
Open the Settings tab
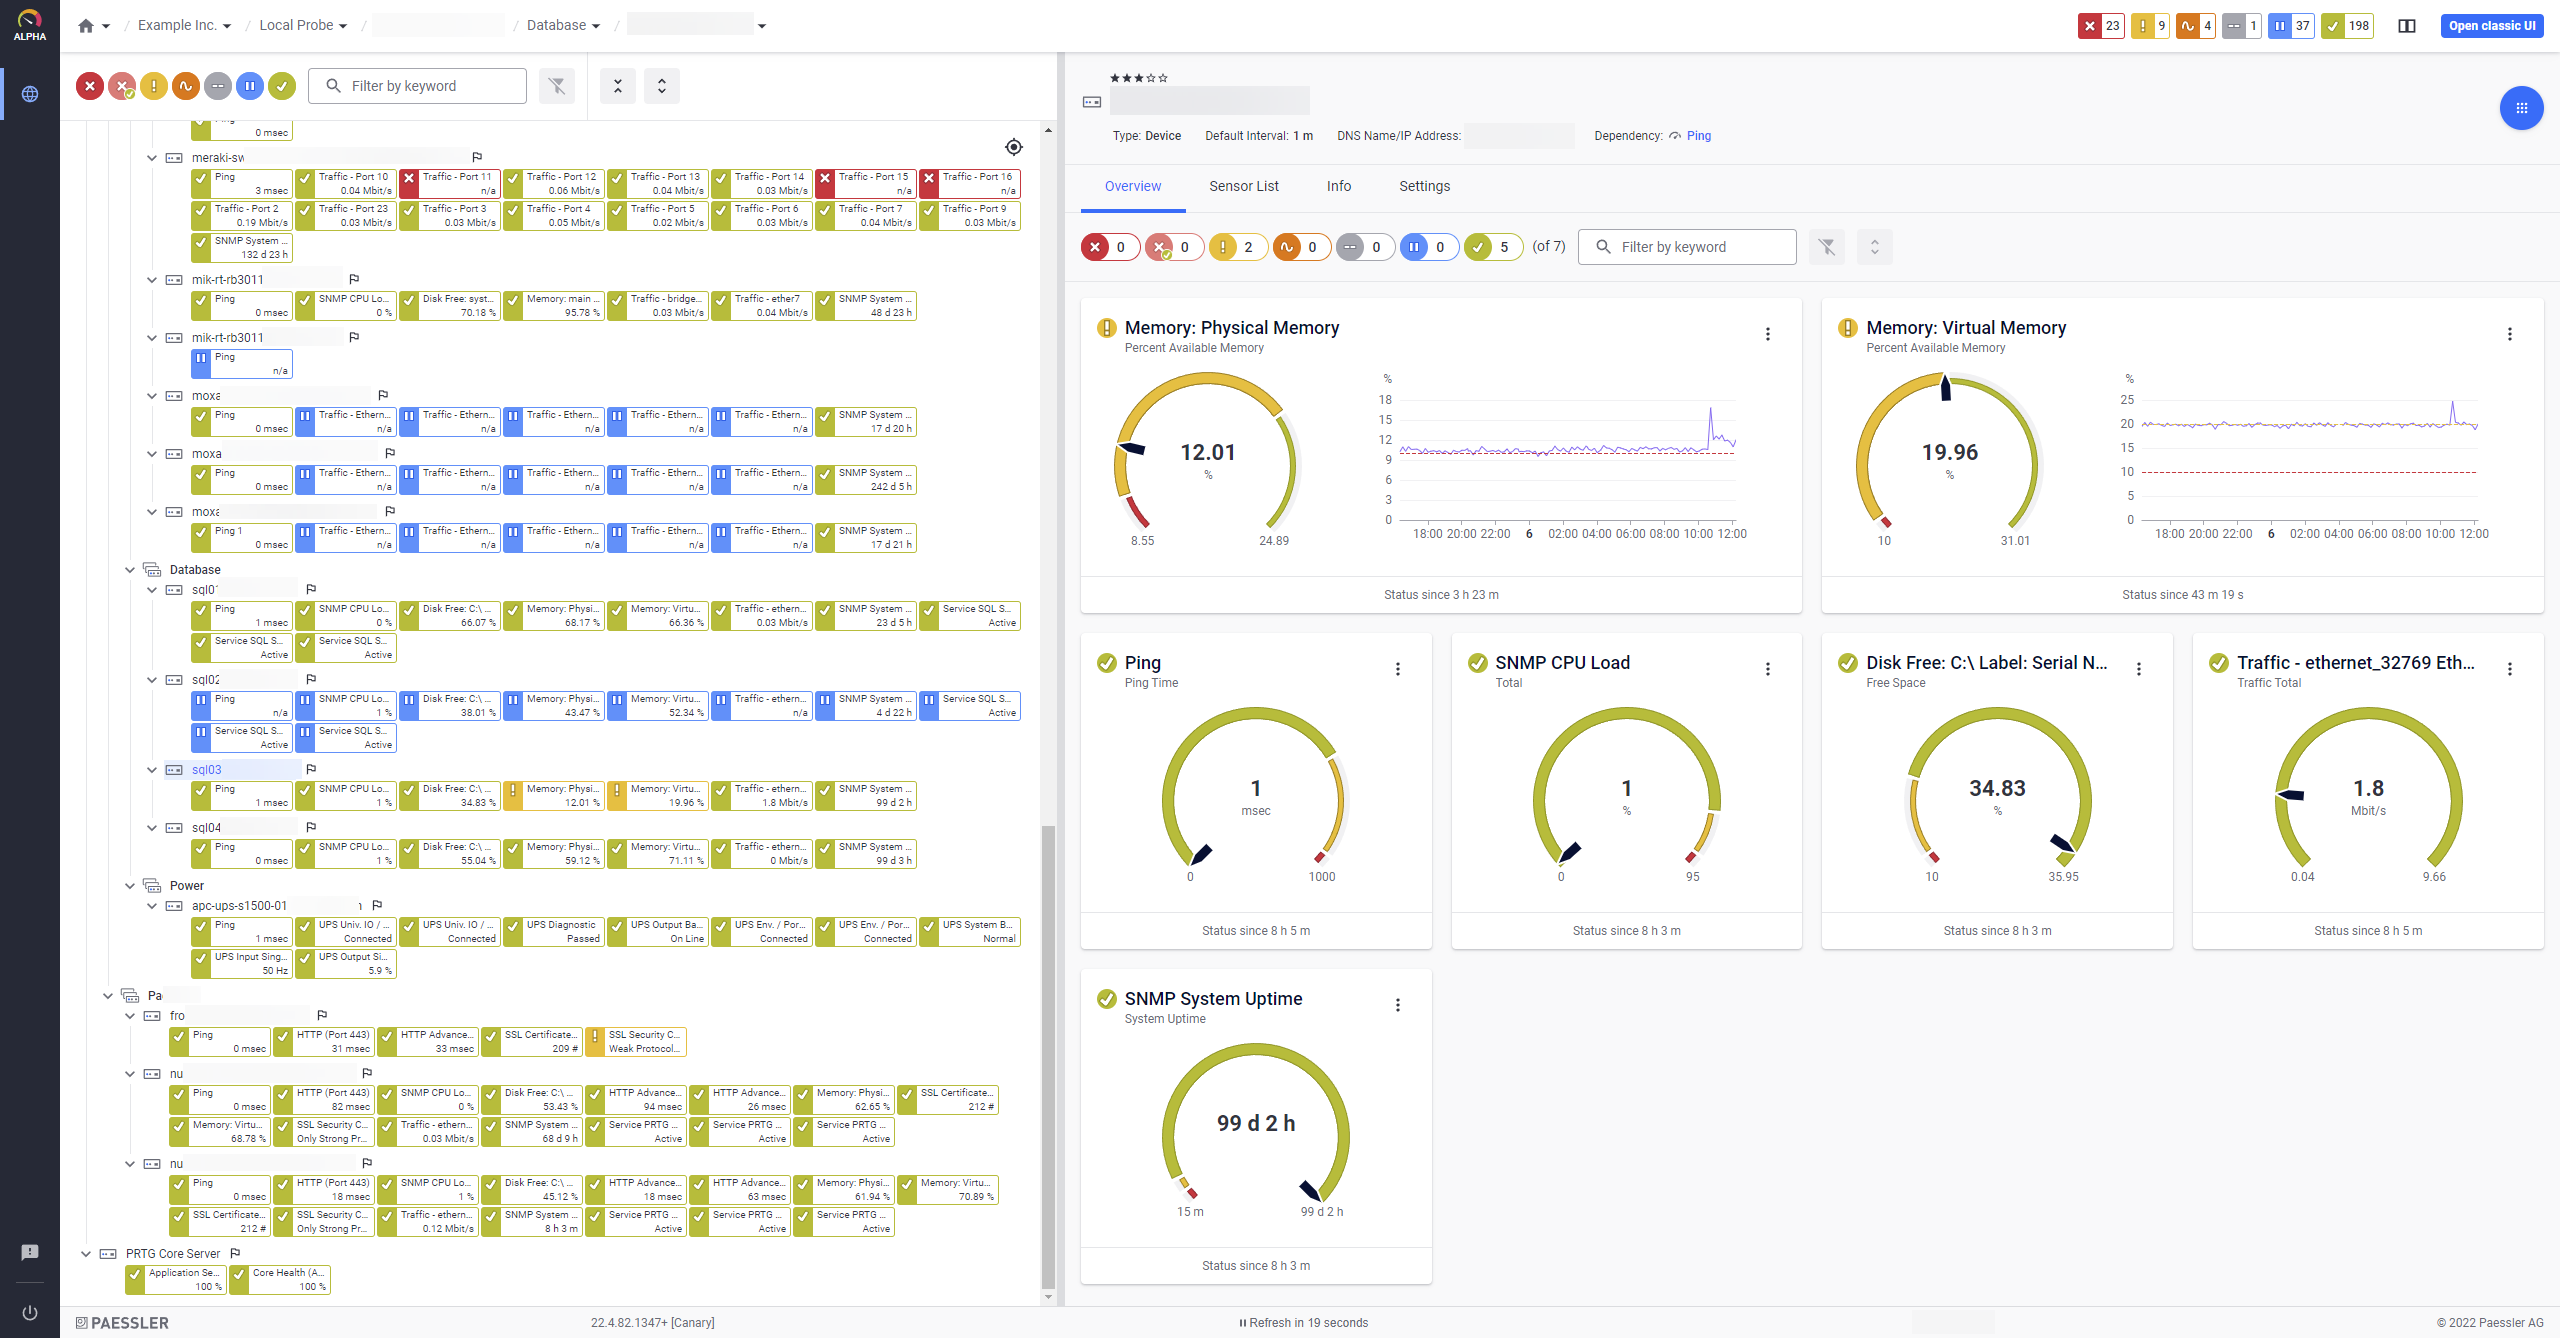tap(1424, 186)
